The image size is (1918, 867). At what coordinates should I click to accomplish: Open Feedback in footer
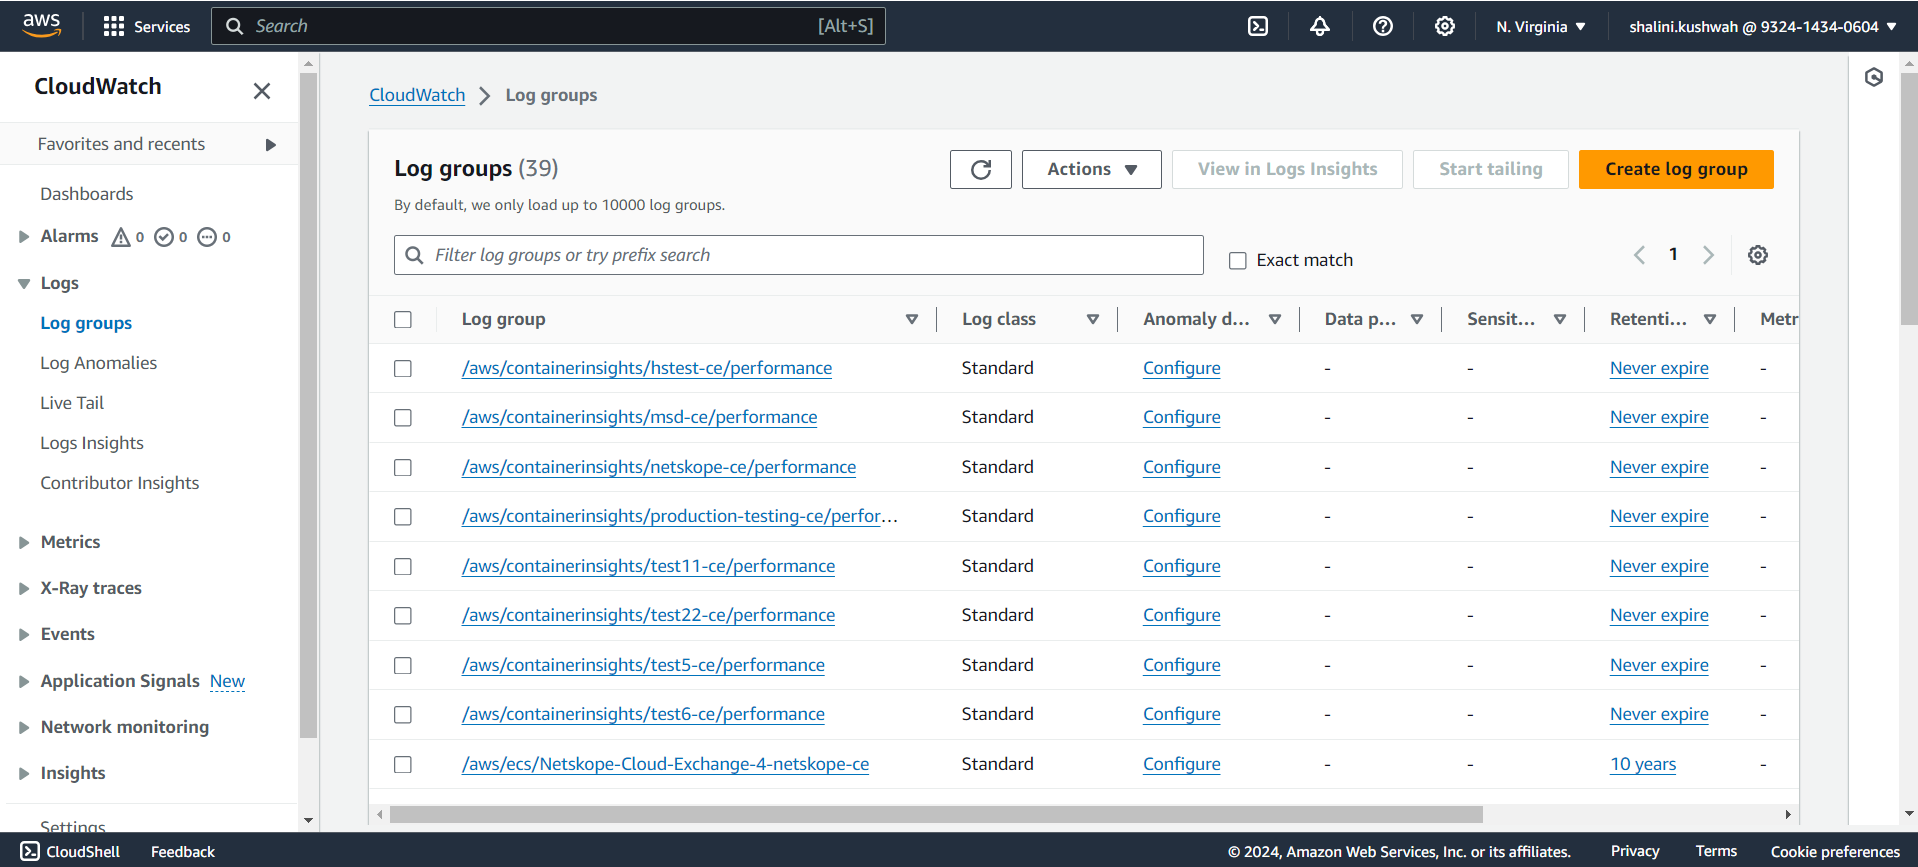point(182,852)
